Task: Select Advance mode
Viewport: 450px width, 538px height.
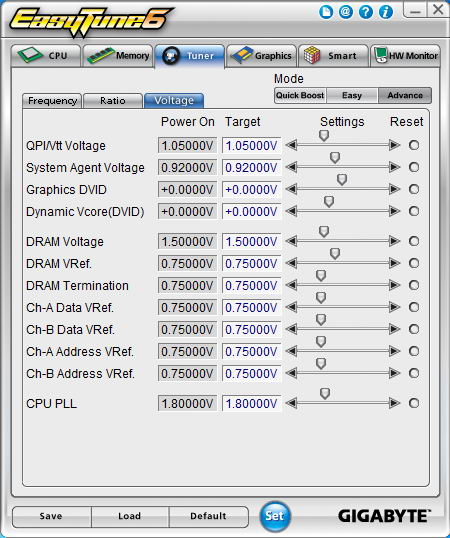Action: click(x=405, y=95)
